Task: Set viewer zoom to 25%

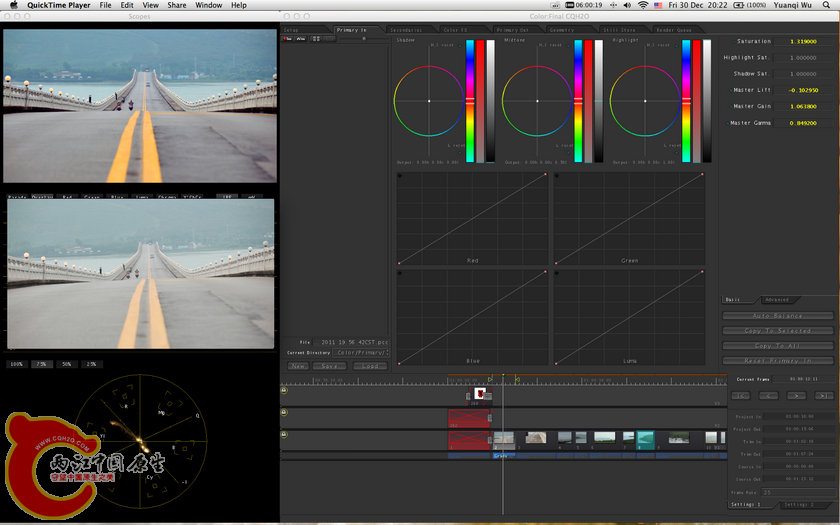Action: (92, 364)
